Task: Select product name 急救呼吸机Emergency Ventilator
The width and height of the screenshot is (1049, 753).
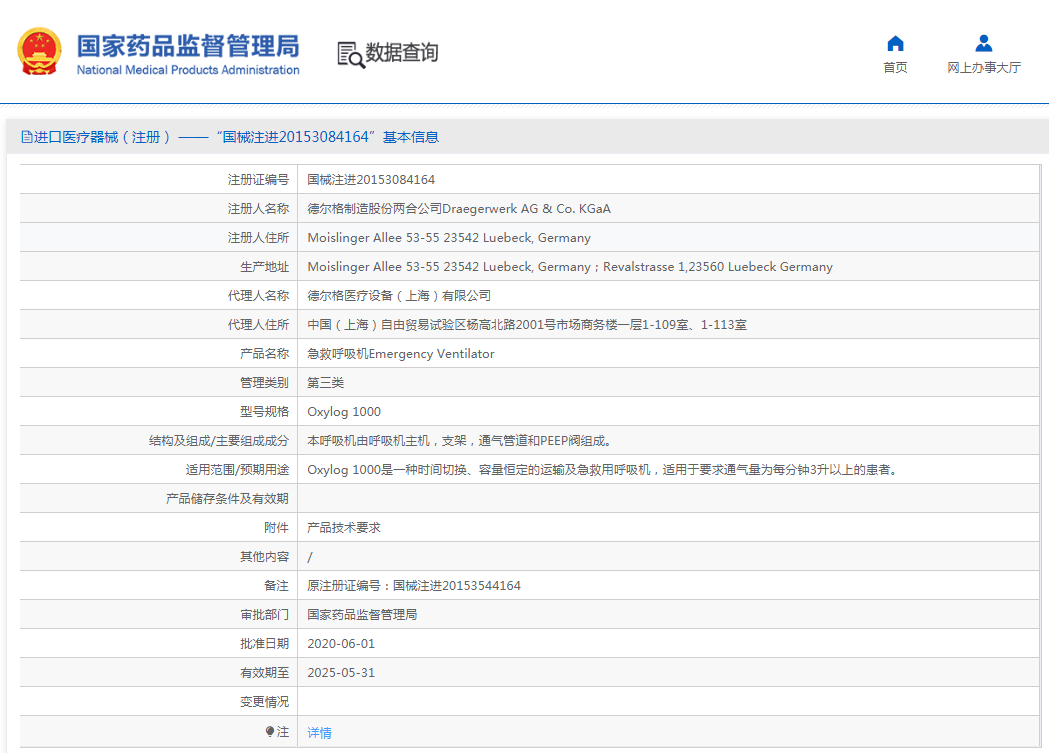Action: coord(401,354)
